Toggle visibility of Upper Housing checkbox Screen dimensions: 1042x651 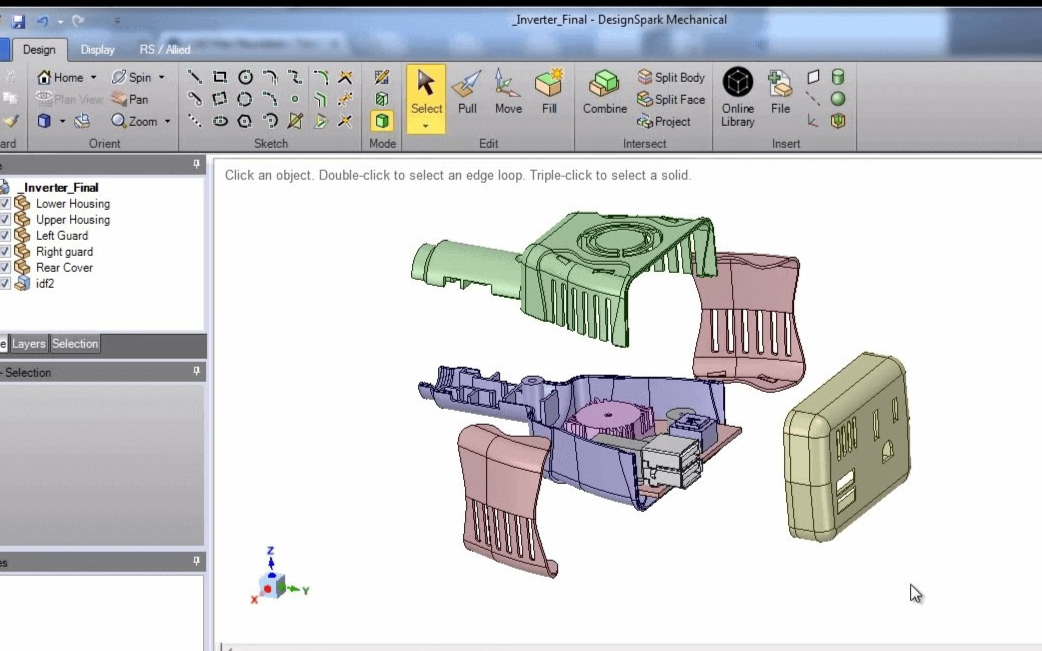[x=5, y=219]
